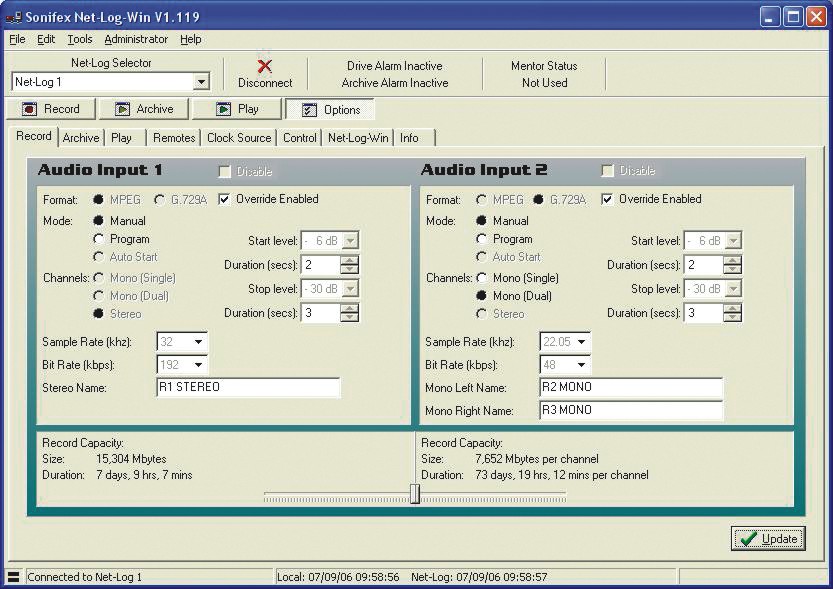Viewport: 833px width, 589px height.
Task: Click the Sonifex title bar app icon
Action: coord(13,18)
